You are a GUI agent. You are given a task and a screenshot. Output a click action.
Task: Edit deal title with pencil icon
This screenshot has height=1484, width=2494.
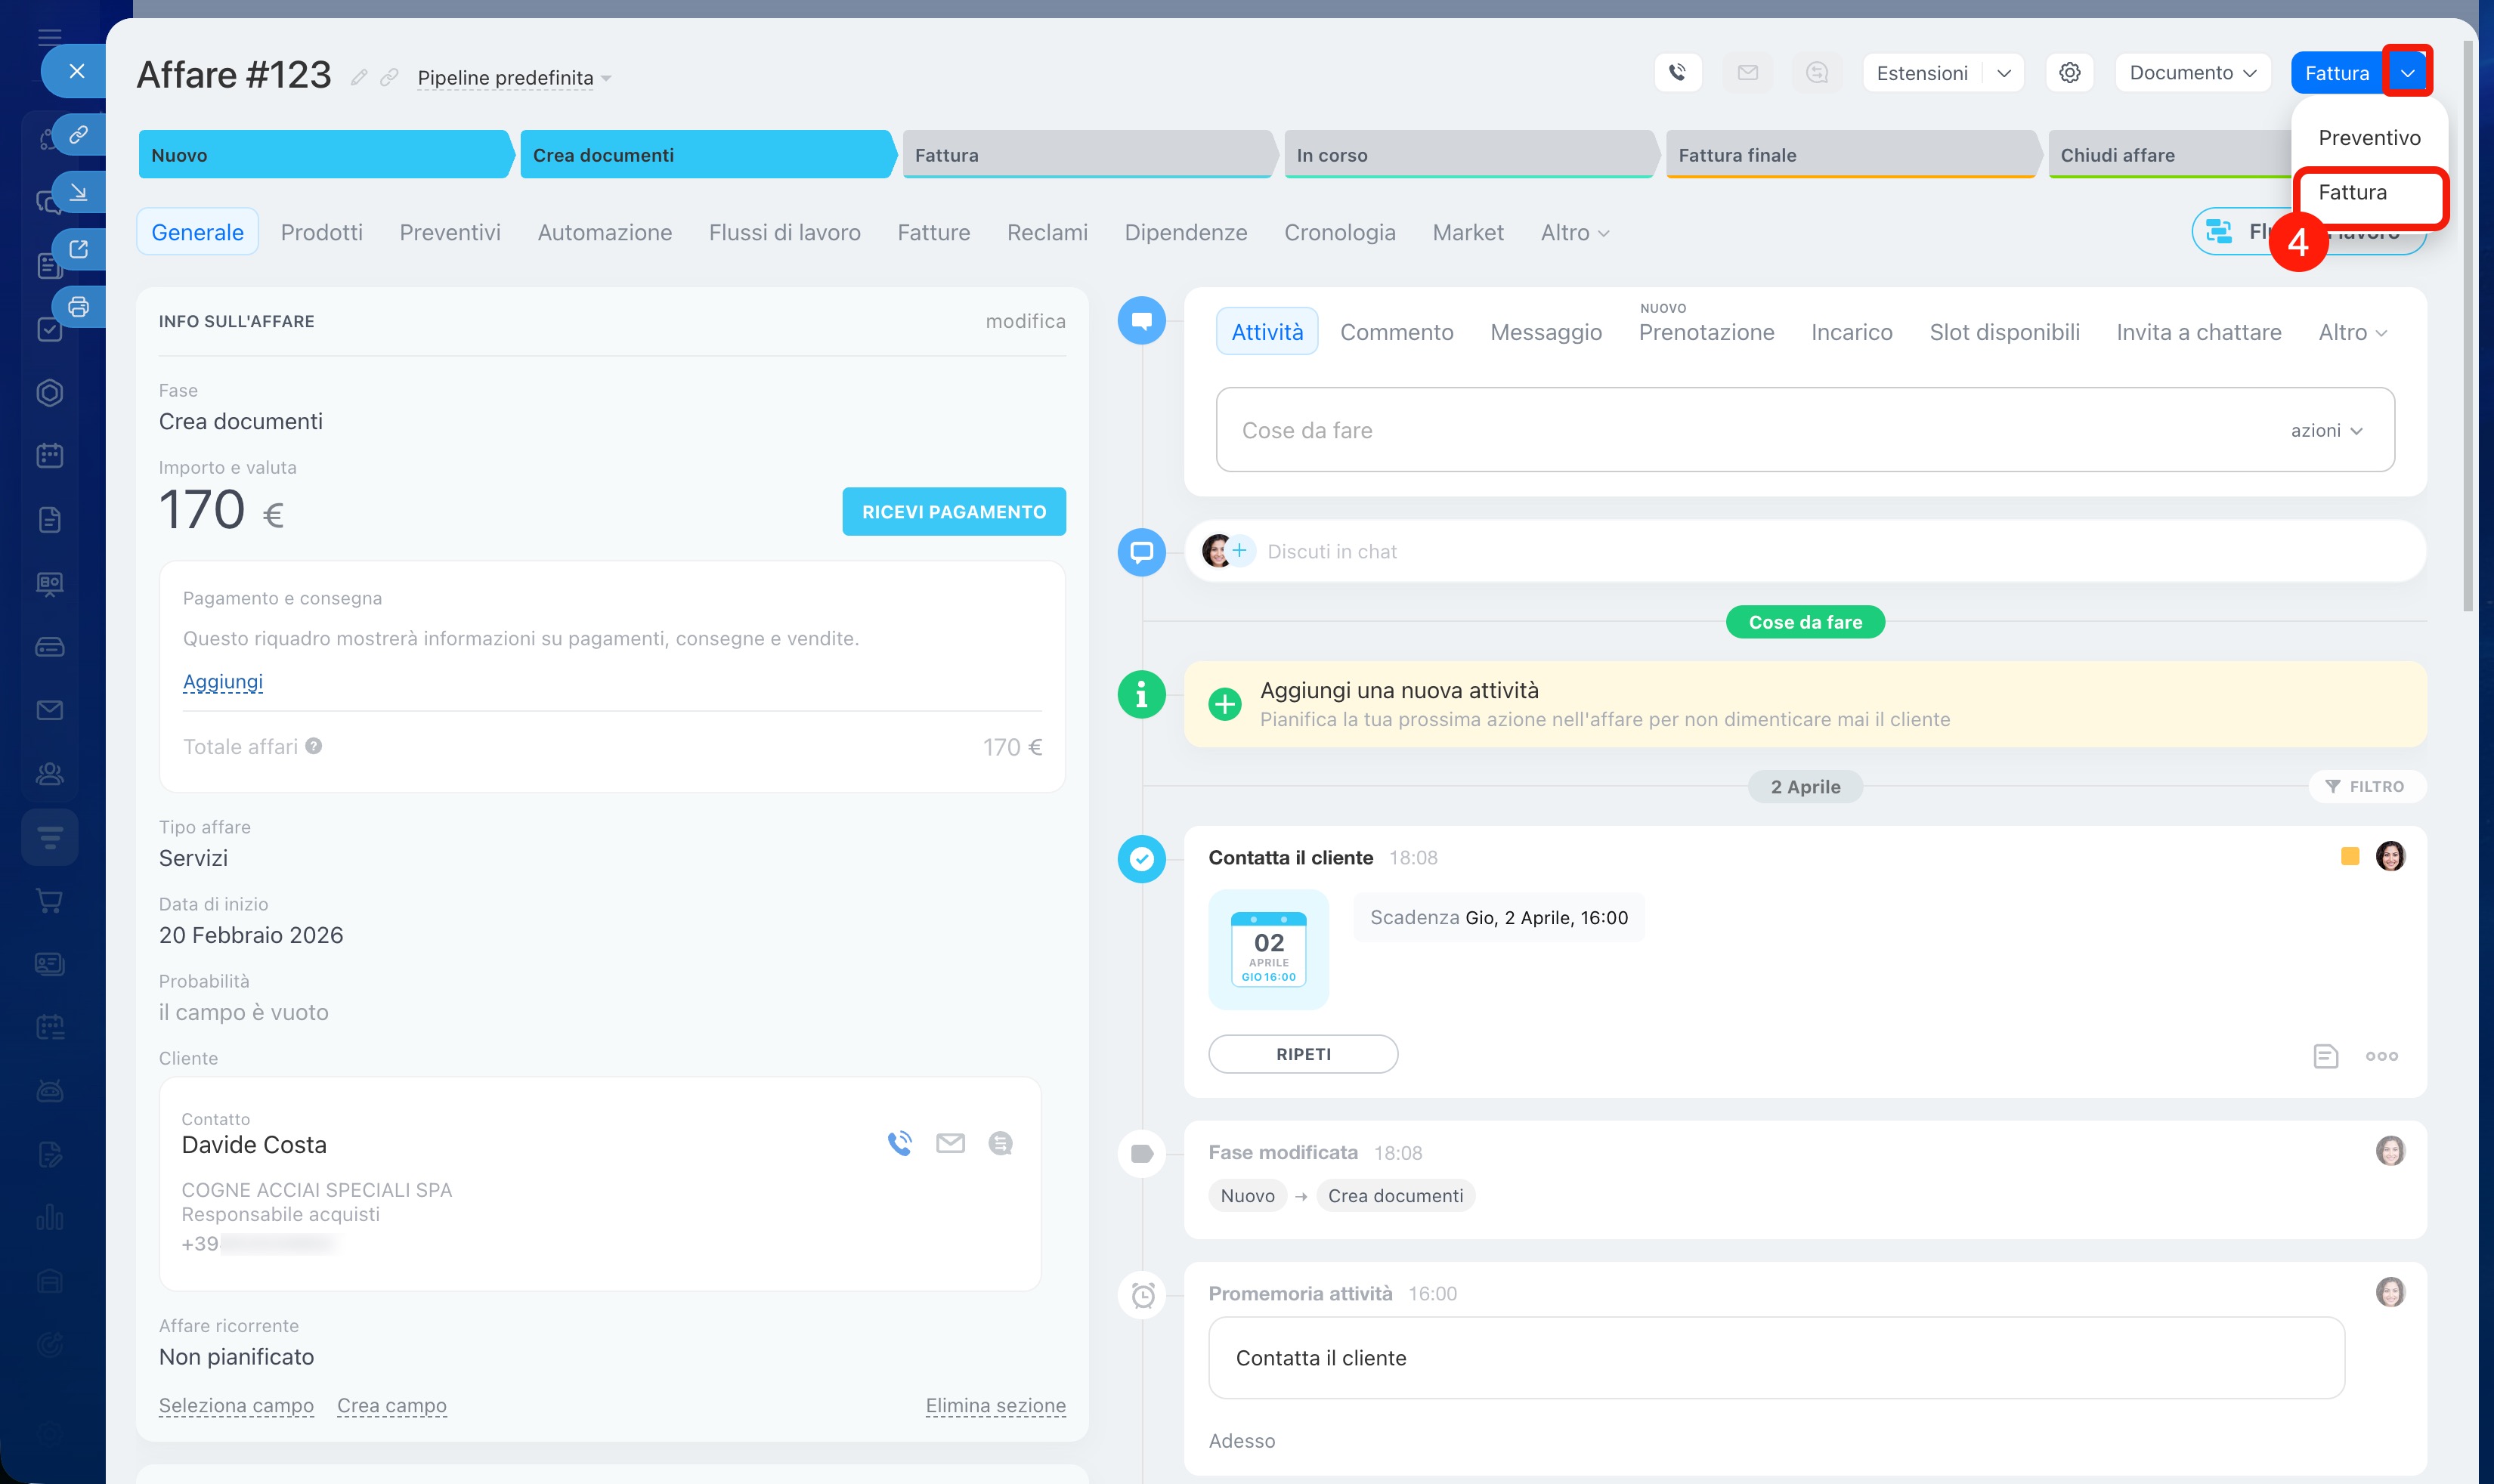359,77
